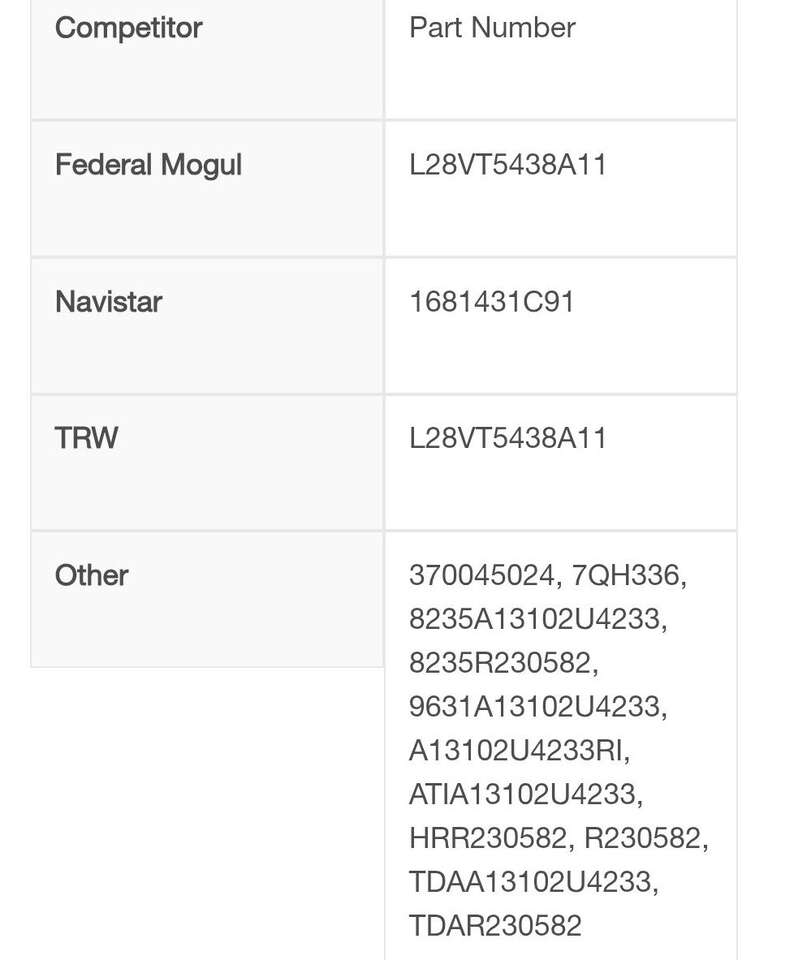Click the 8235R230582 part number
The width and height of the screenshot is (794, 960).
tap(501, 663)
